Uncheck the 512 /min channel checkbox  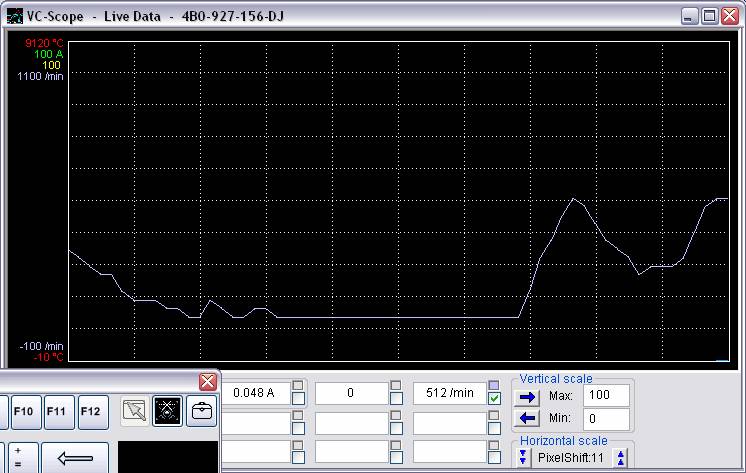click(x=494, y=400)
